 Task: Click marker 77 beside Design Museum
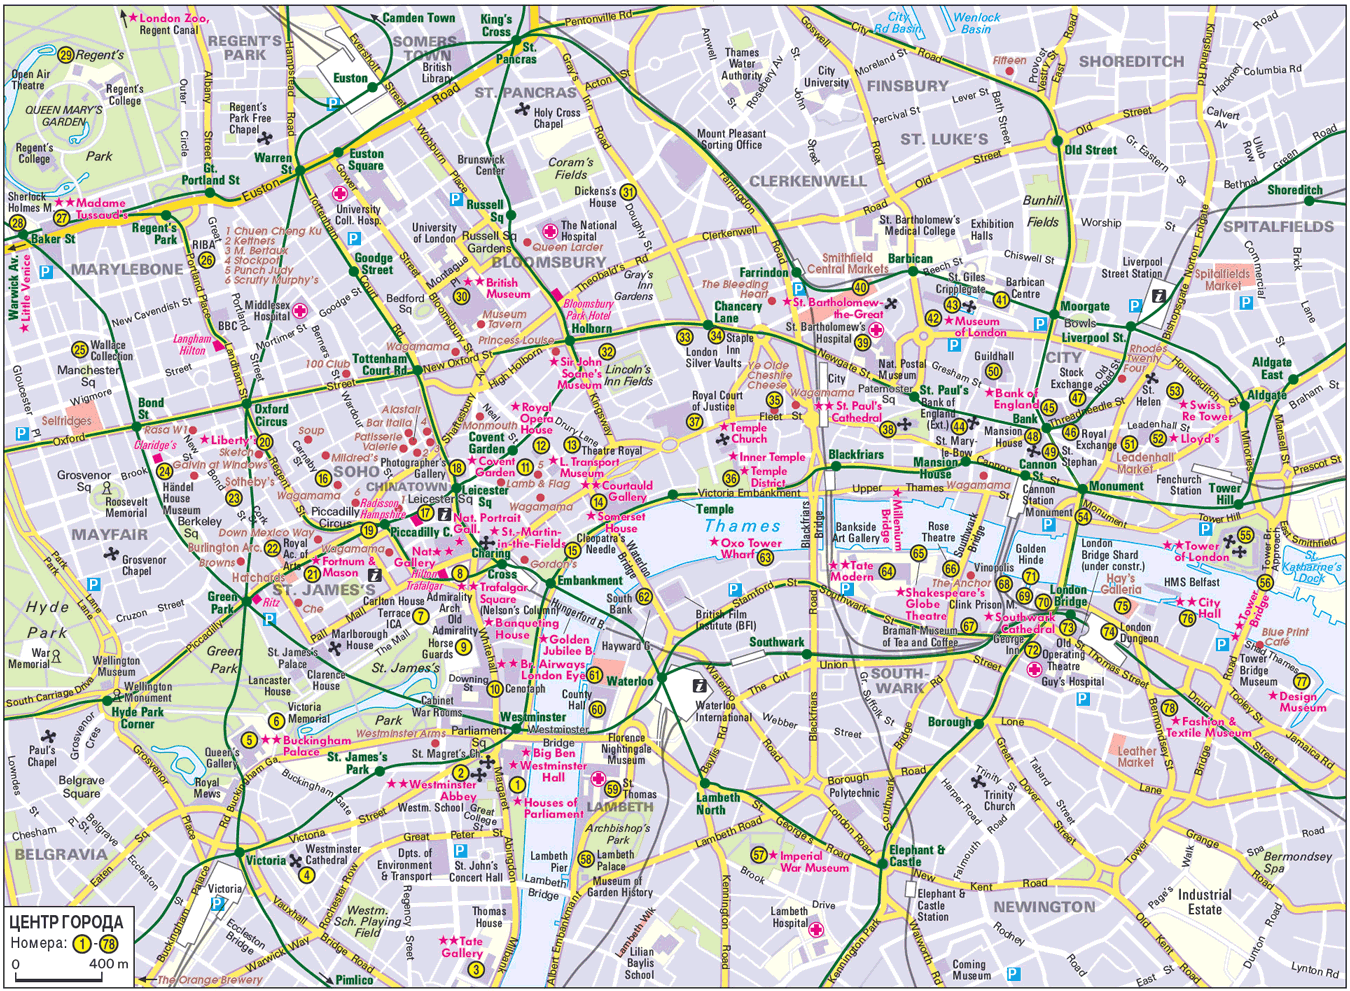click(x=1301, y=681)
